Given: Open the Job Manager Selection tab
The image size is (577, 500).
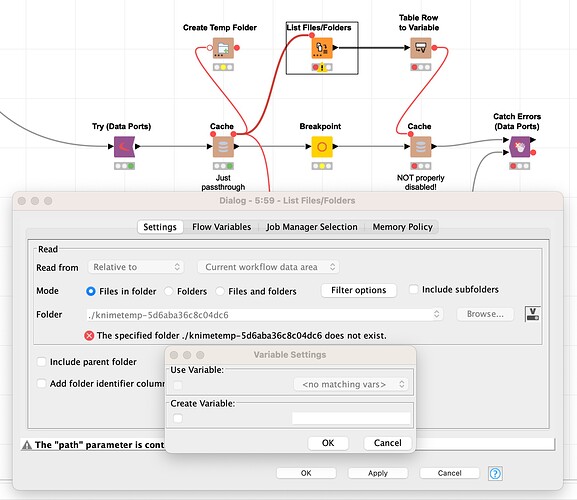Looking at the screenshot, I should tap(312, 227).
